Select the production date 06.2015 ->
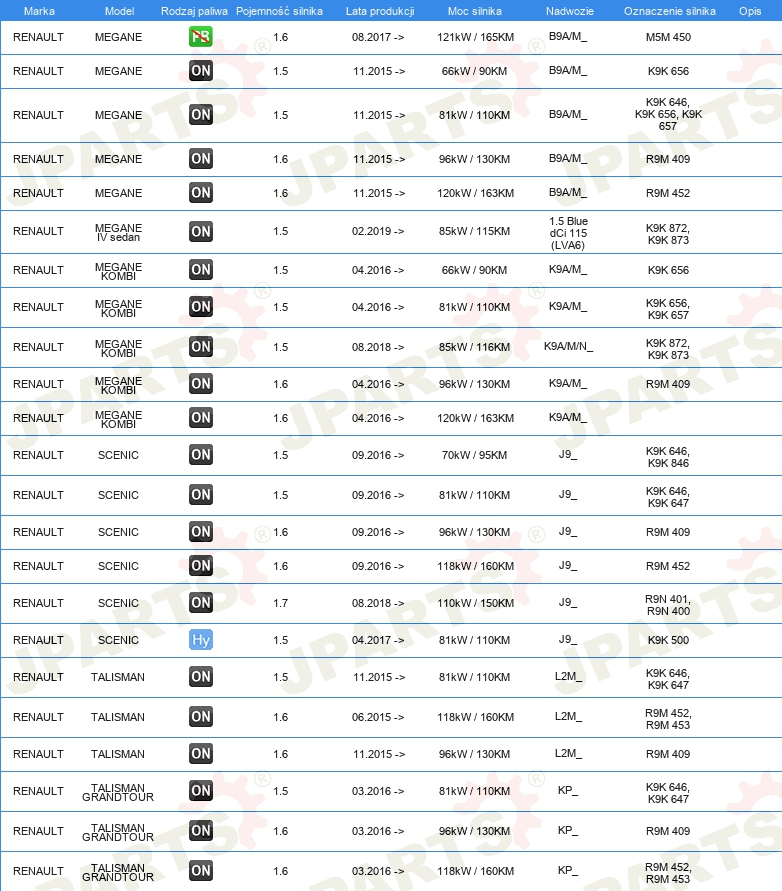The height and width of the screenshot is (891, 782). (378, 717)
